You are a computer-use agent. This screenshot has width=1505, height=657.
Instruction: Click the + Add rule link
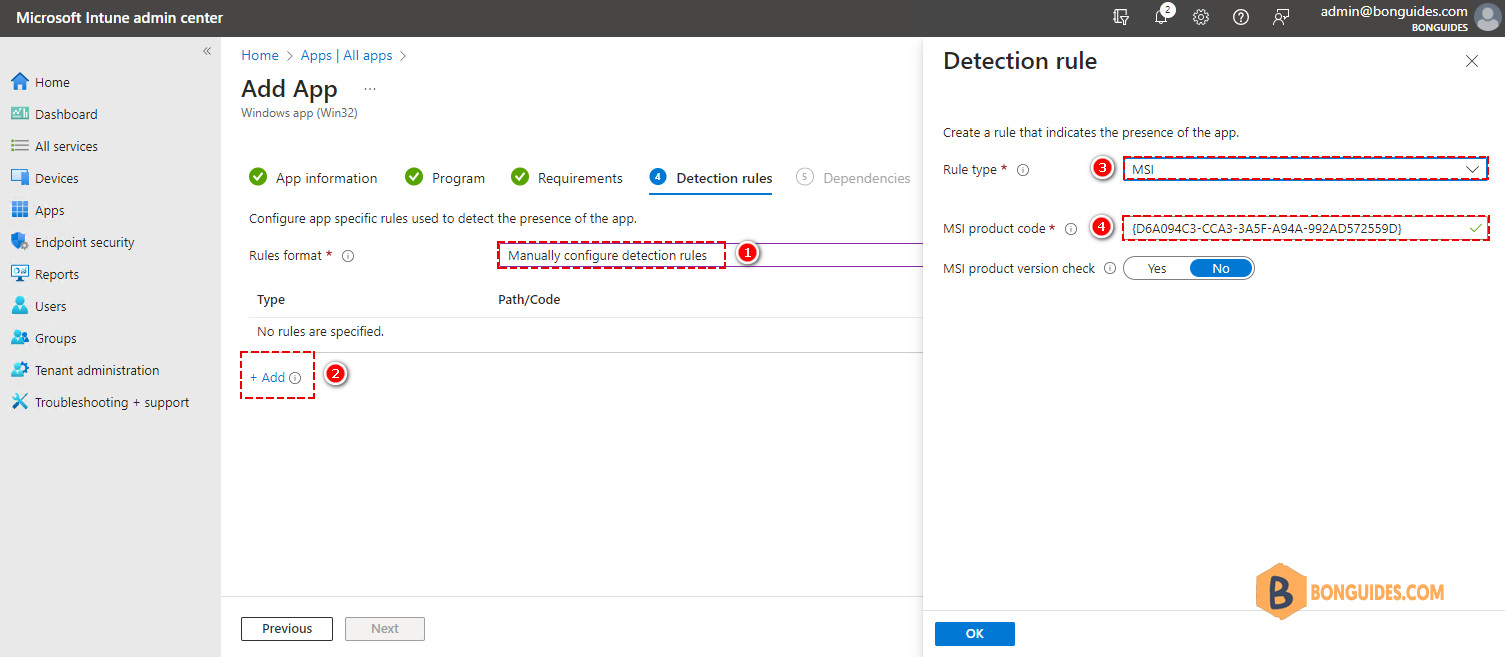click(x=267, y=377)
